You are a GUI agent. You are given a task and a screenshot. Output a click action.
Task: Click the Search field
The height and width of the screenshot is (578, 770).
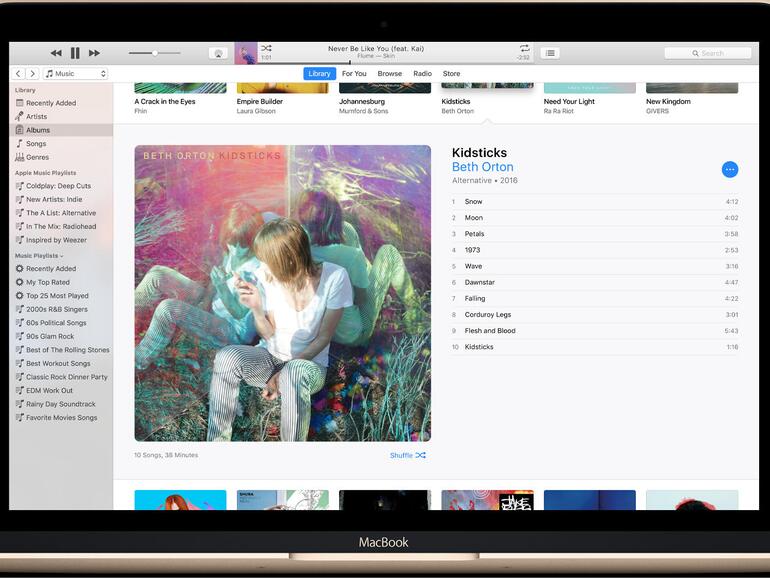tap(708, 53)
